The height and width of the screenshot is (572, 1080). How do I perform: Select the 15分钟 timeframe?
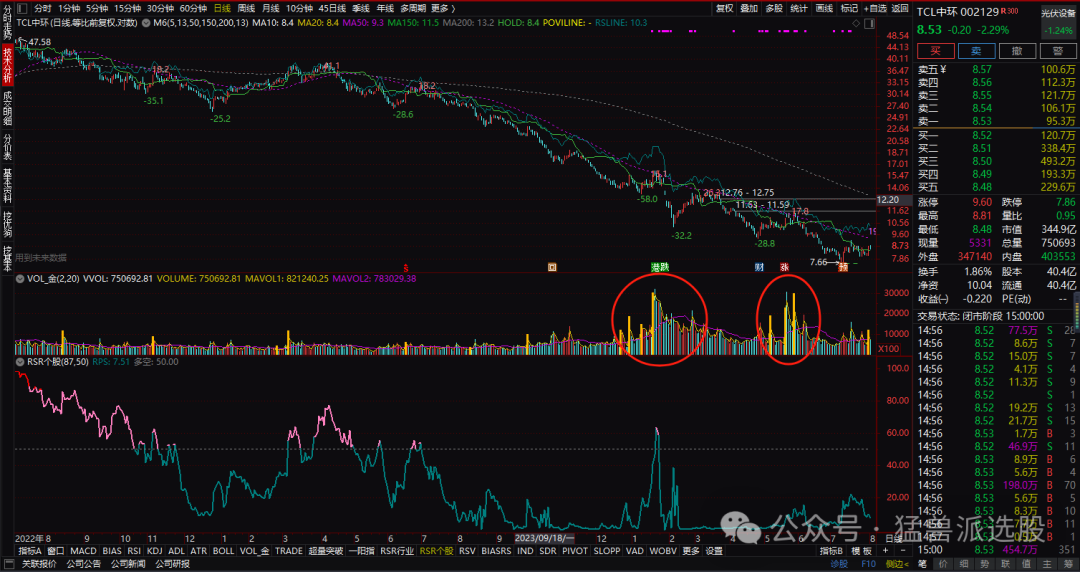[x=127, y=8]
